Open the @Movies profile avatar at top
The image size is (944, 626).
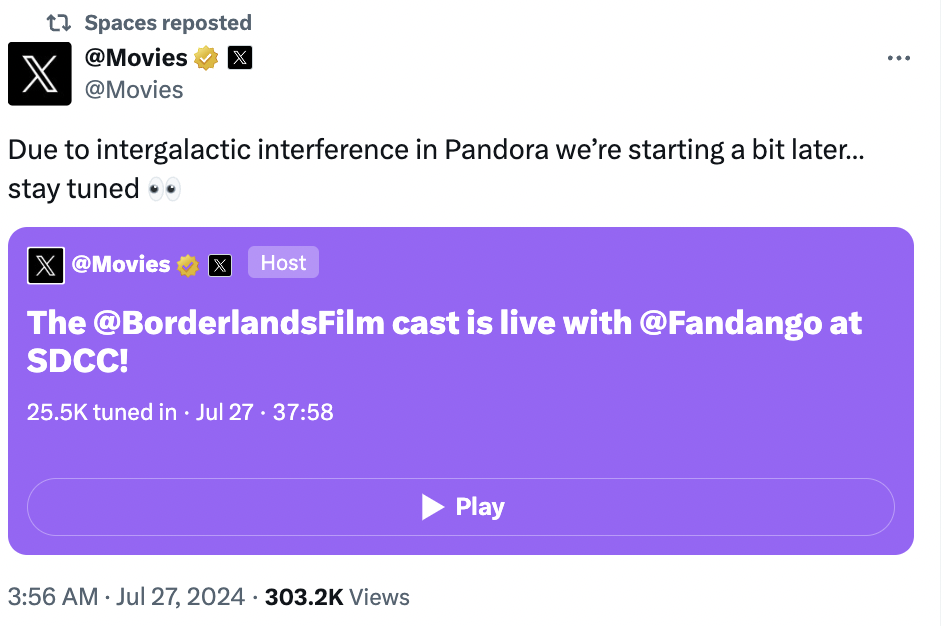click(x=40, y=74)
